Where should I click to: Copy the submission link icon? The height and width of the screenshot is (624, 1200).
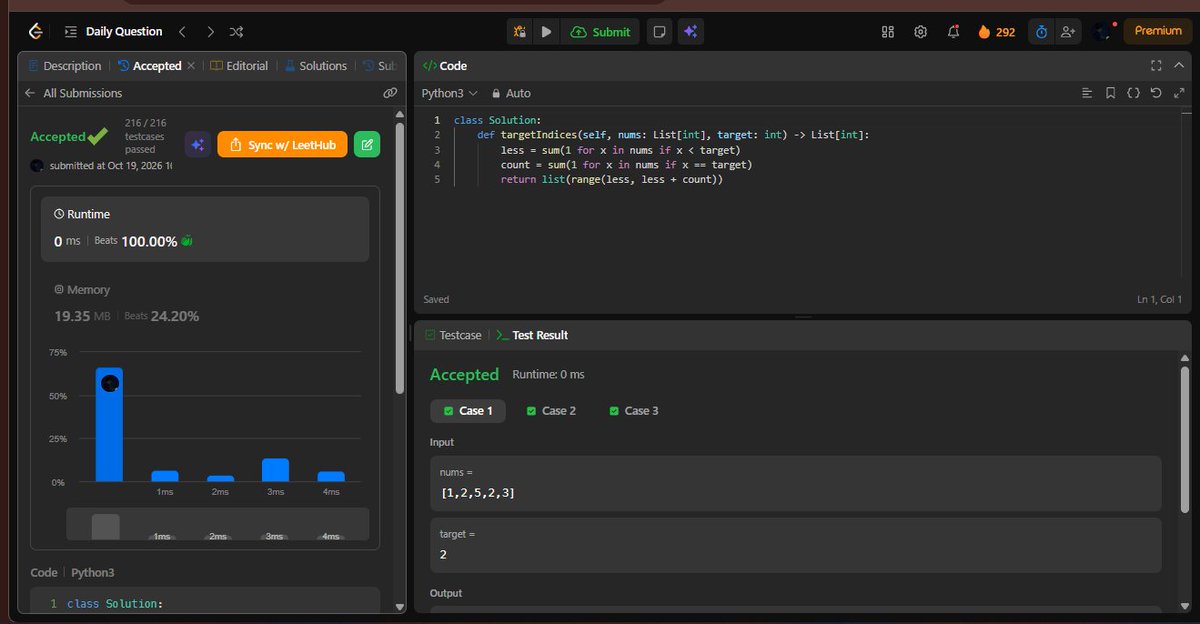[x=390, y=93]
